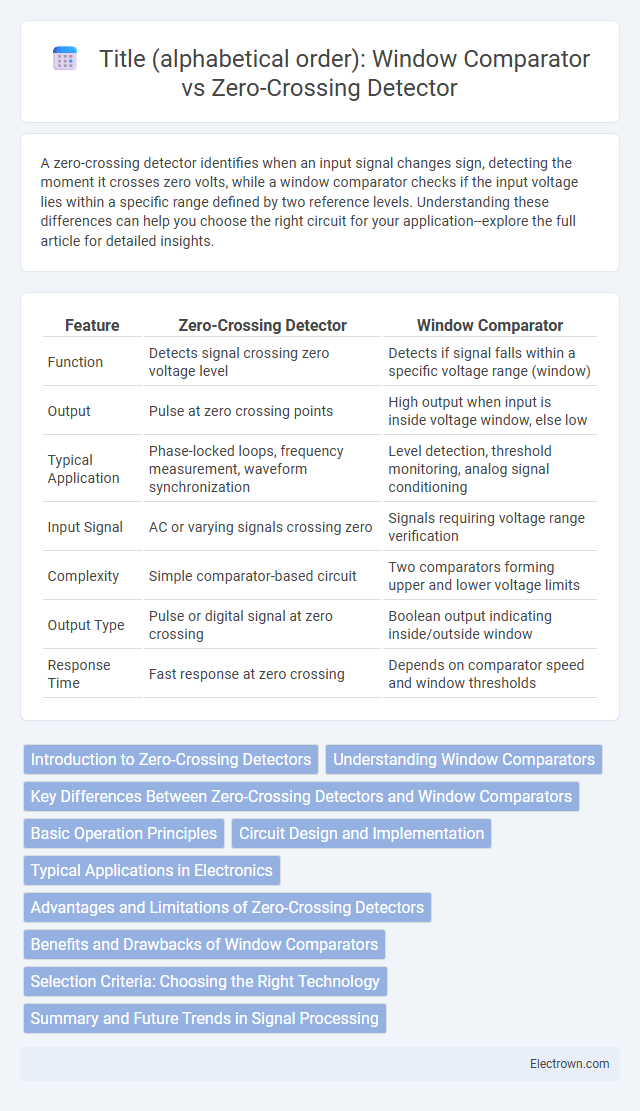Viewport: 640px width, 1111px height.
Task: Click the page title heading text
Action: [x=344, y=73]
